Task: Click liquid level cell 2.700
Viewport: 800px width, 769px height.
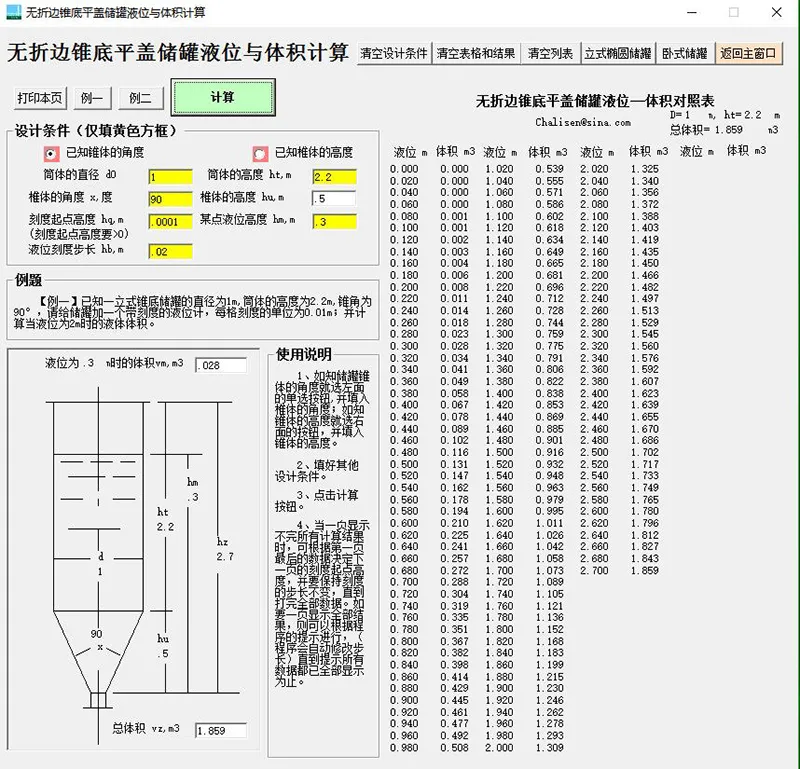Action: coord(594,570)
